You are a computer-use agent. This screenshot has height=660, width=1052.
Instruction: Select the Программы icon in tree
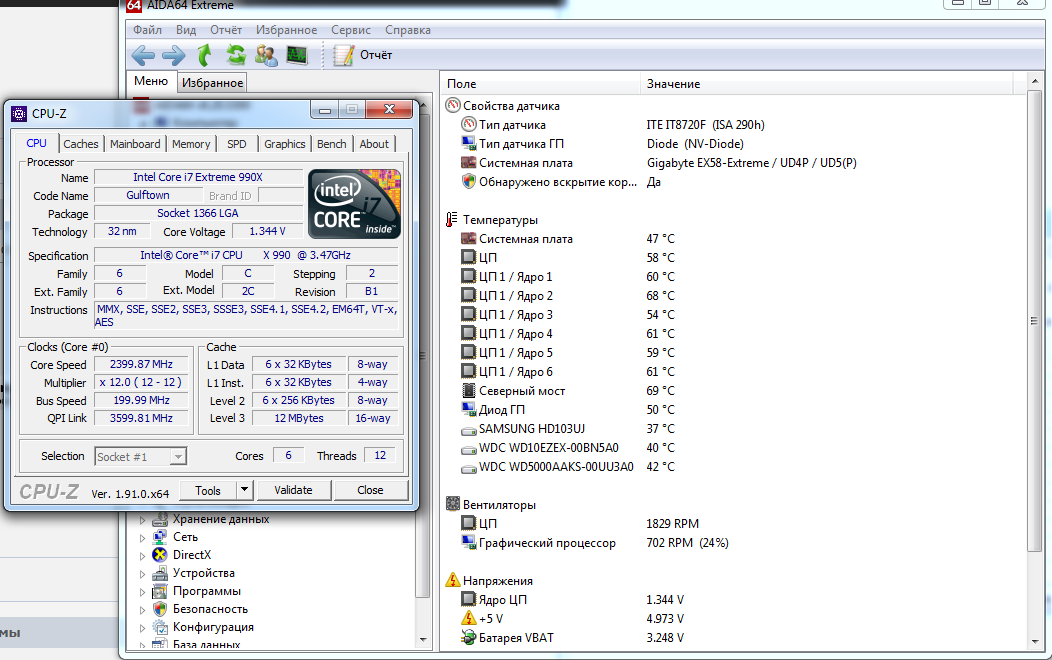[x=160, y=591]
